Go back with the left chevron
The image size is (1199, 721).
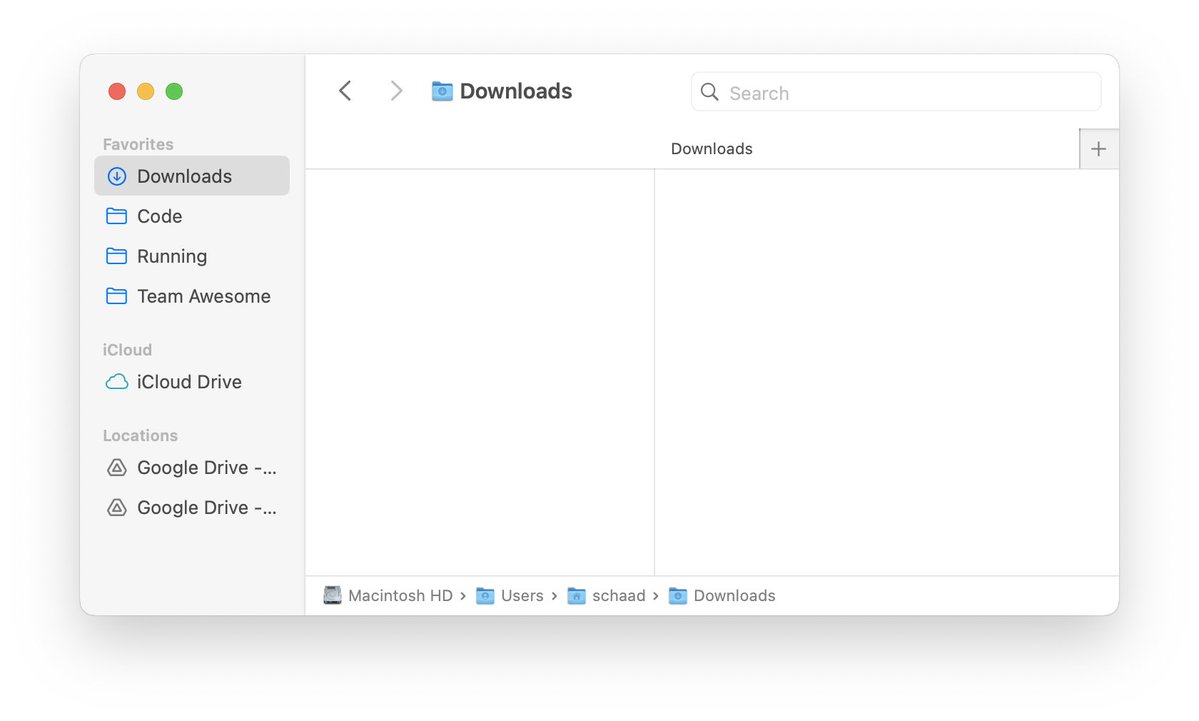pos(345,91)
